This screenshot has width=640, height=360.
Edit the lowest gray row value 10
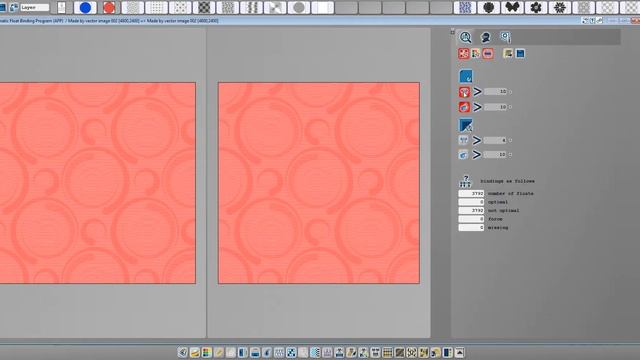click(x=496, y=155)
